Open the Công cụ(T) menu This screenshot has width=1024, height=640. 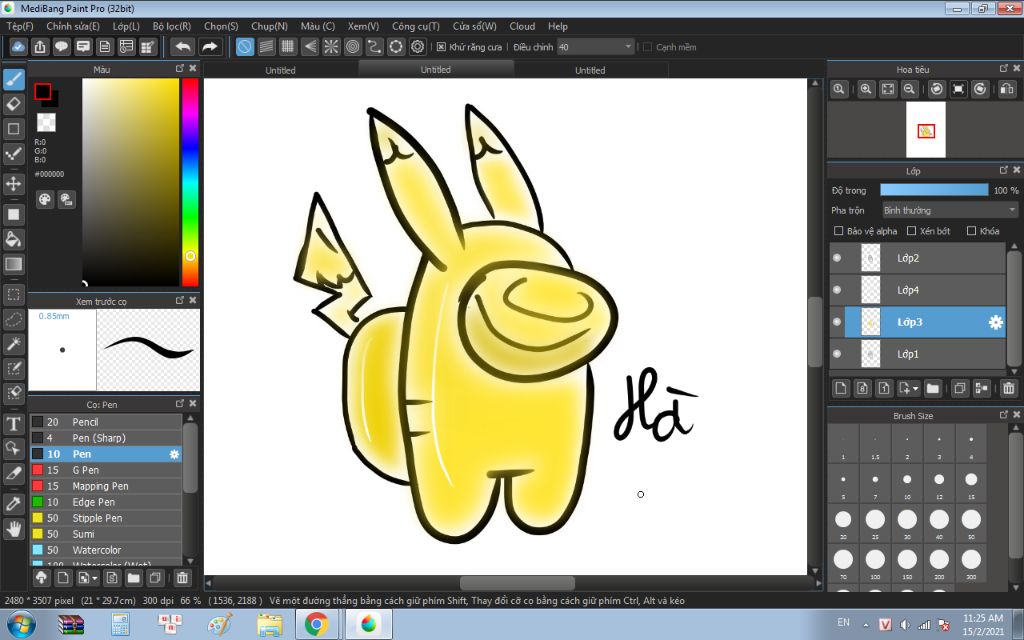pyautogui.click(x=415, y=26)
